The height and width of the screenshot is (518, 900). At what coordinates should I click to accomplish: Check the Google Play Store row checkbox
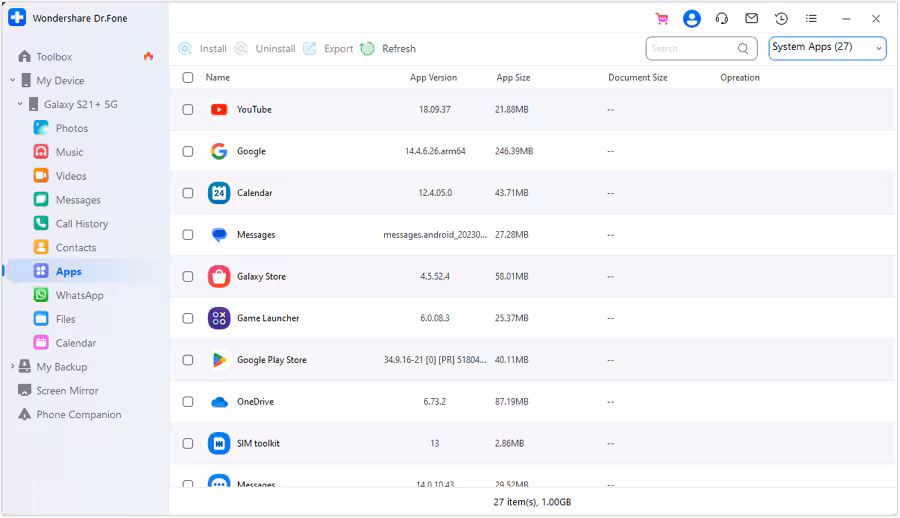click(x=188, y=360)
